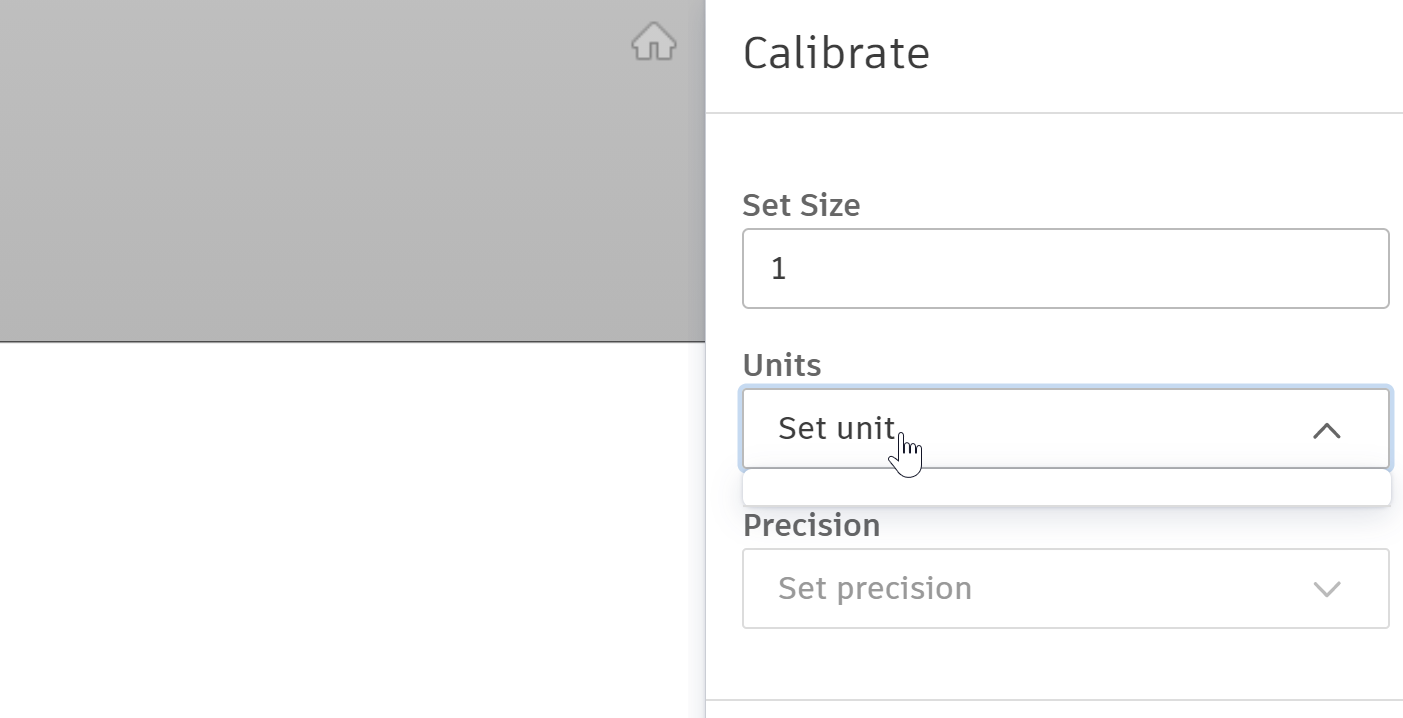This screenshot has width=1403, height=718.
Task: Collapse the Units dropdown using its up chevron
Action: click(x=1326, y=430)
